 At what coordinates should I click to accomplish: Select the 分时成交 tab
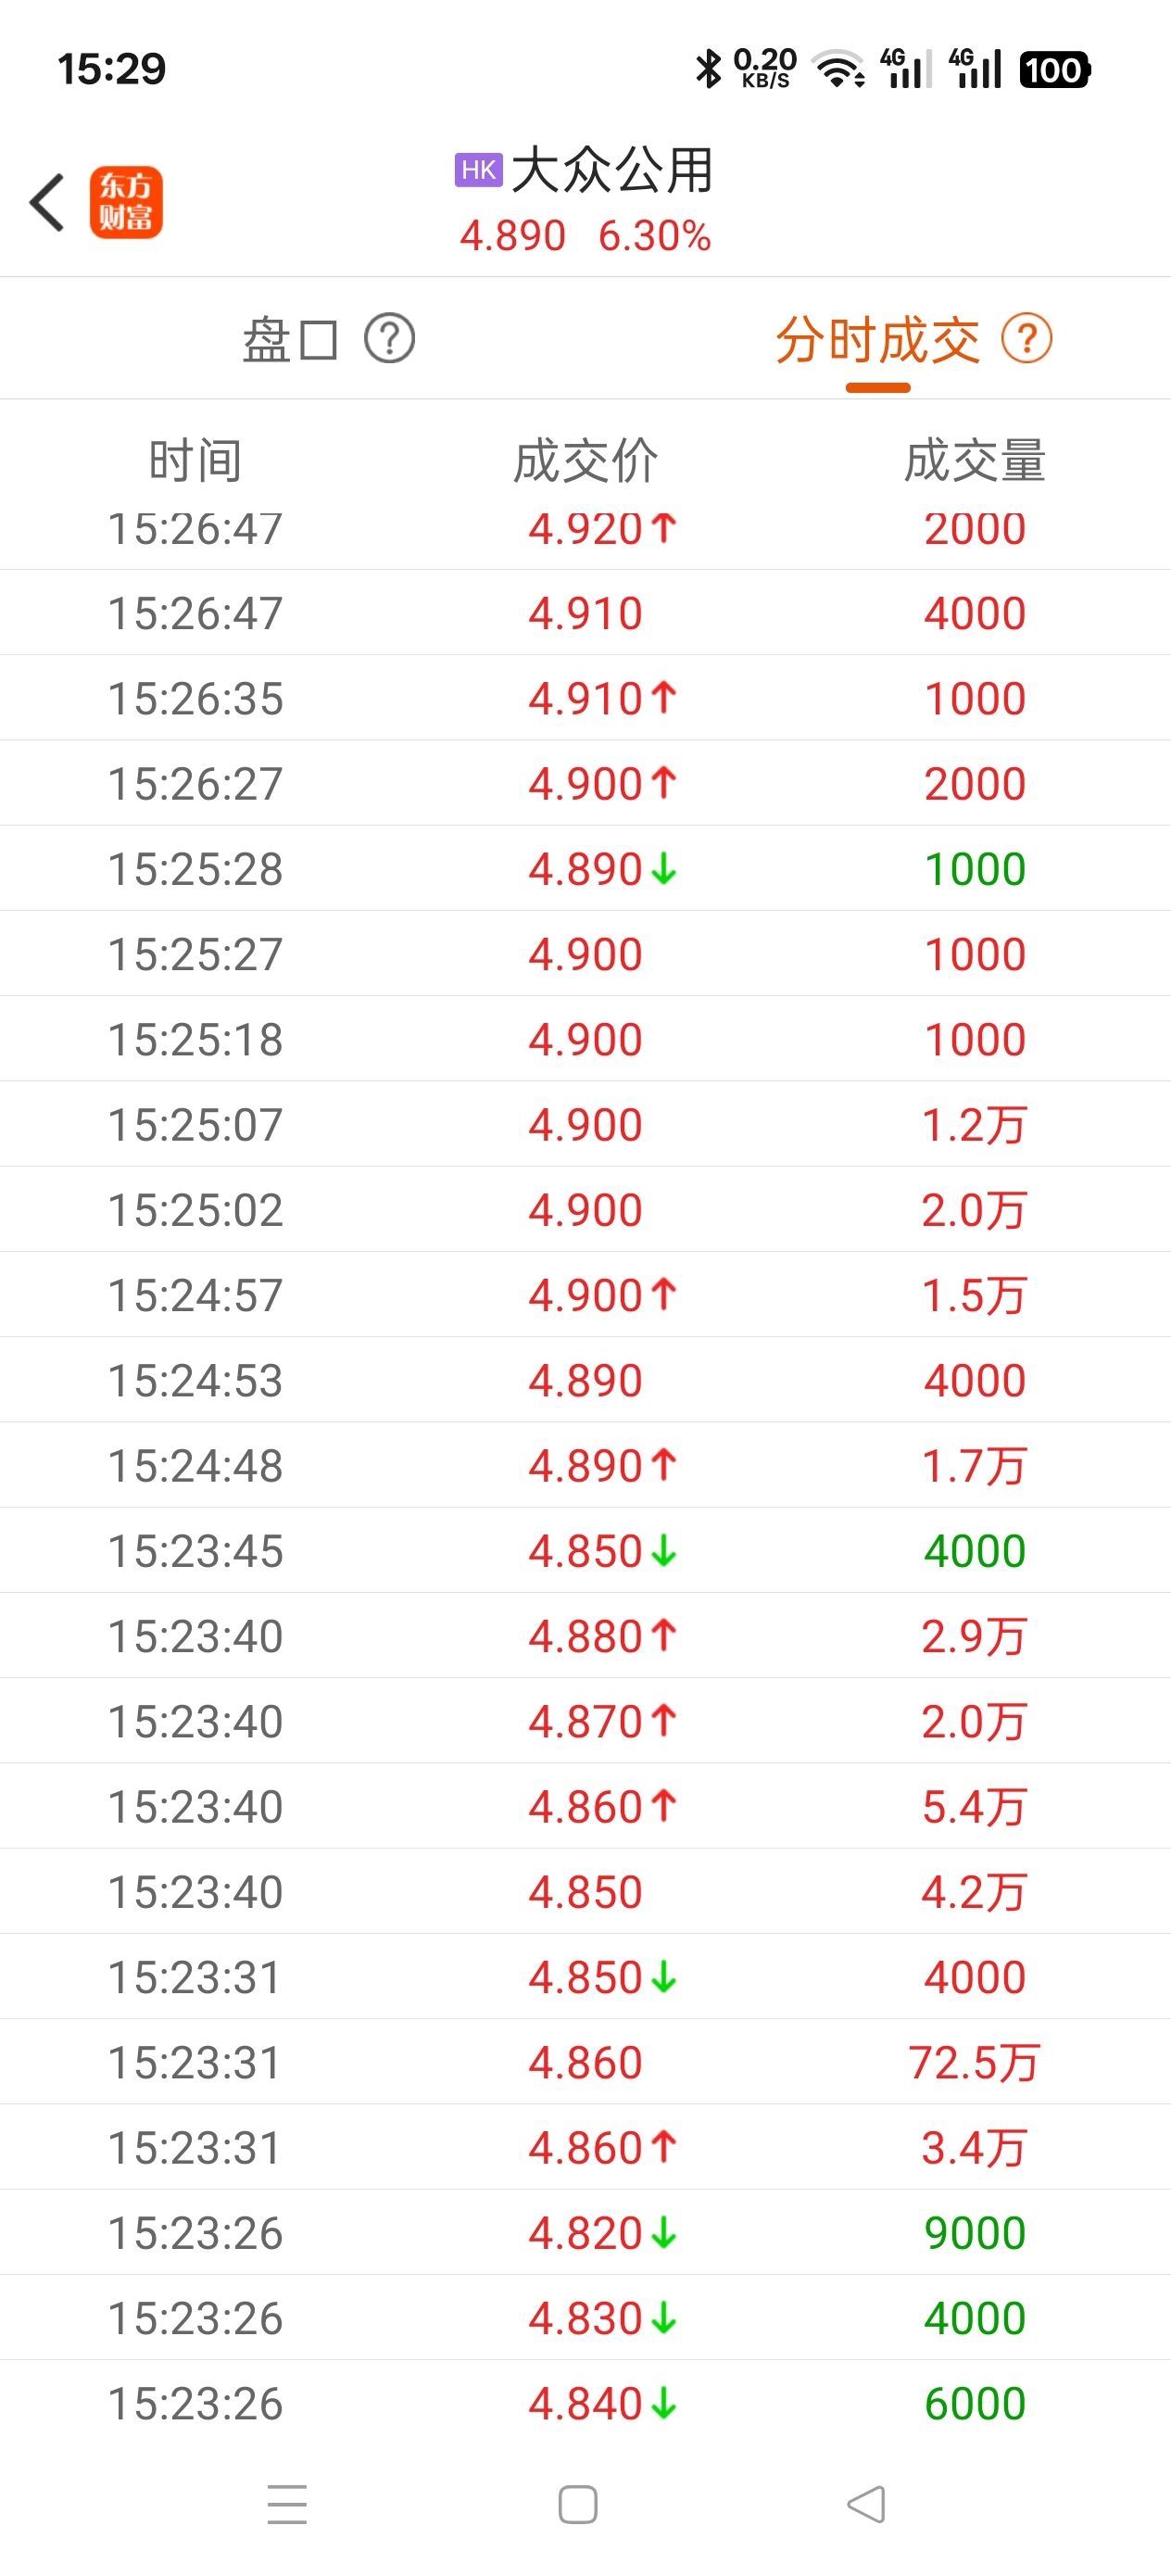pos(878,340)
